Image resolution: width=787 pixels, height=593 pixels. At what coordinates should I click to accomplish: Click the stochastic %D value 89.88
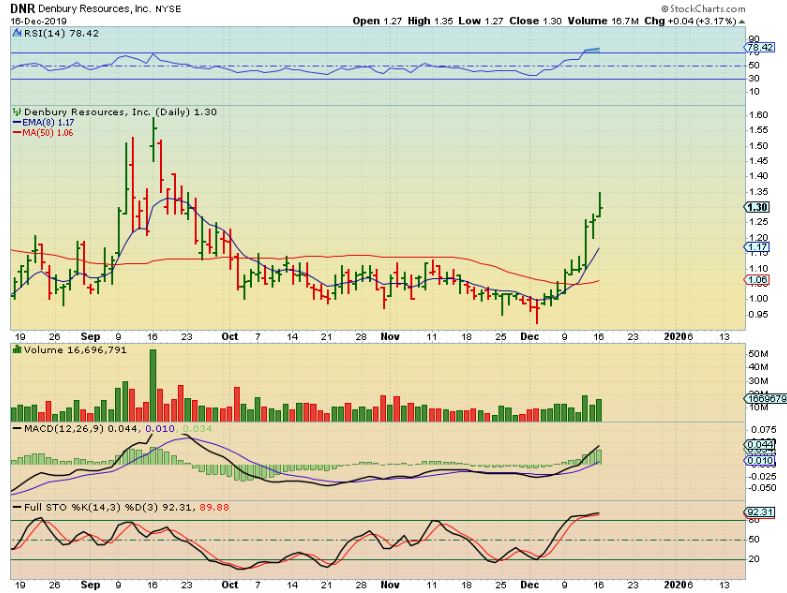(x=214, y=508)
